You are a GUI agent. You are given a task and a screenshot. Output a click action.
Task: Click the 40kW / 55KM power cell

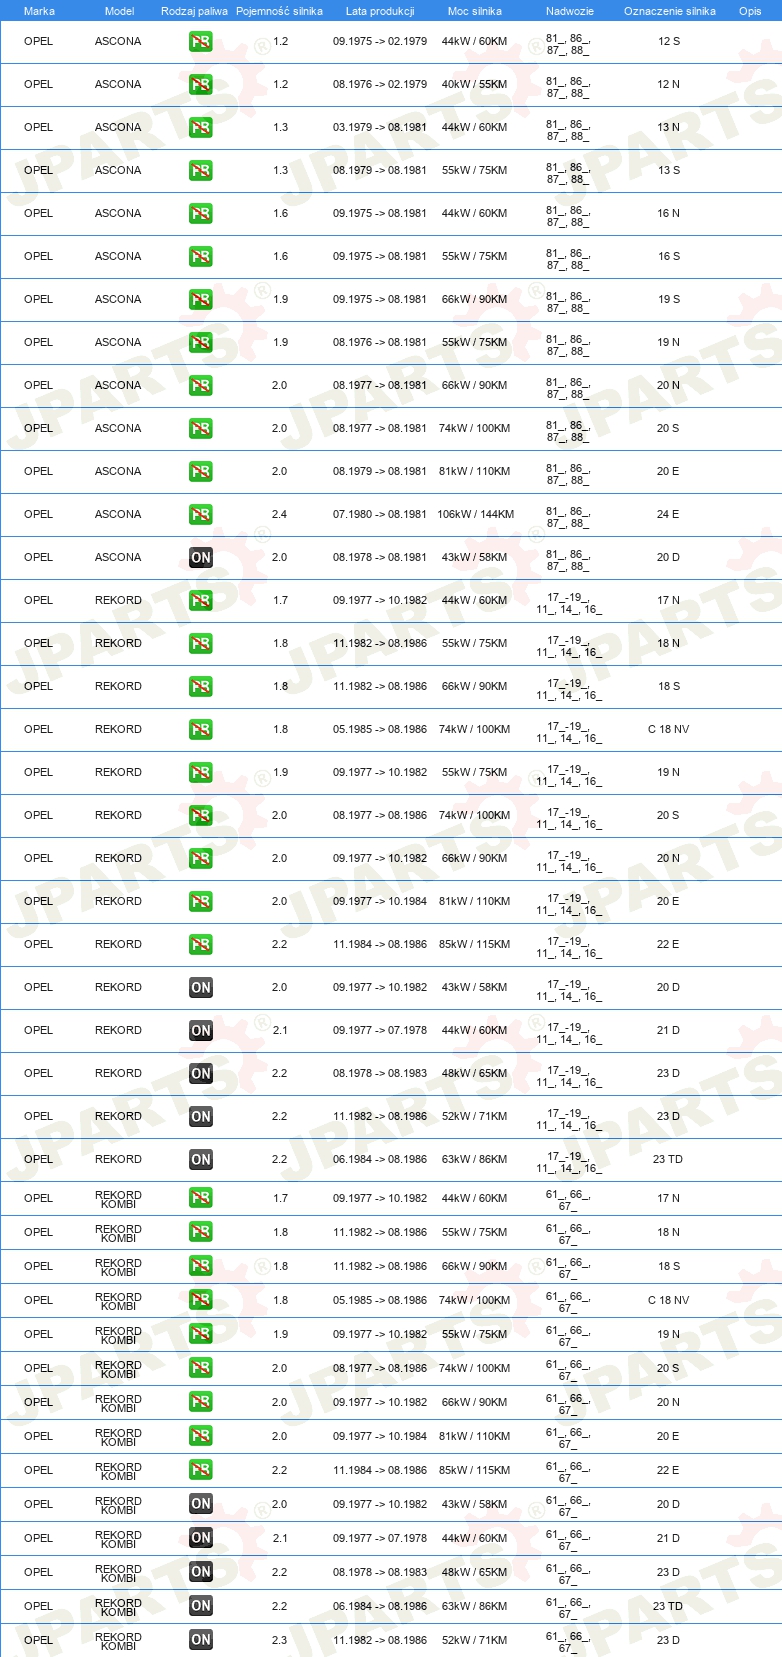click(x=474, y=84)
